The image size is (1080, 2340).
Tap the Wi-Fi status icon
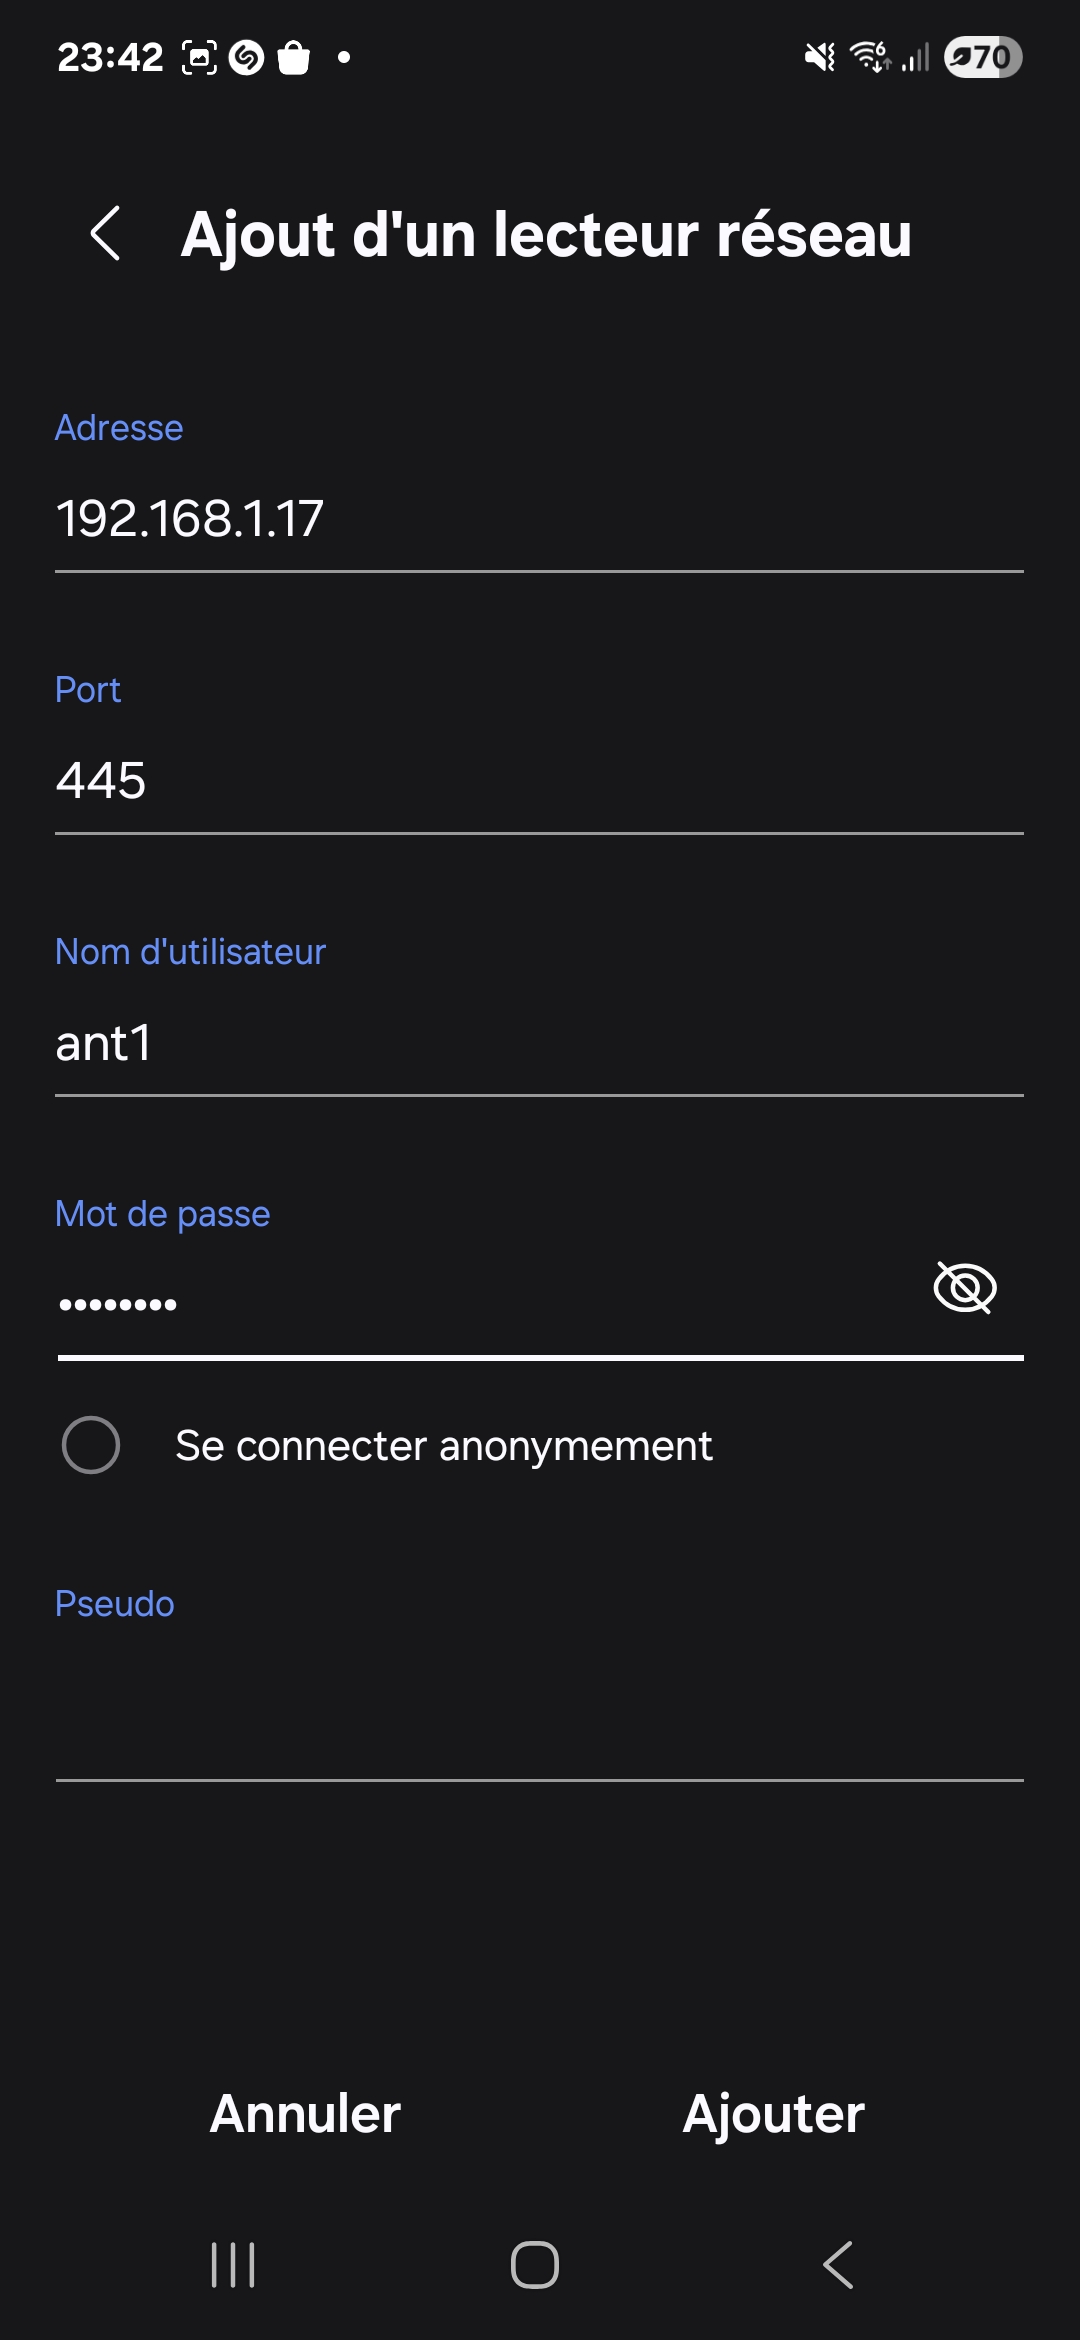click(870, 57)
